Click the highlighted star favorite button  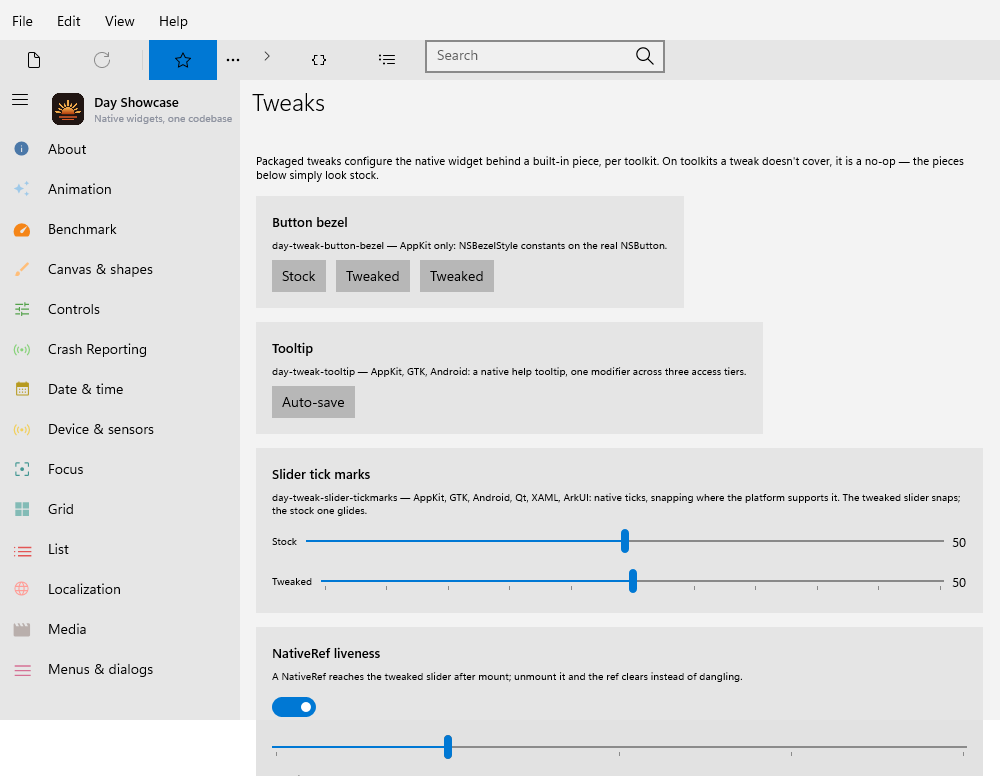183,60
